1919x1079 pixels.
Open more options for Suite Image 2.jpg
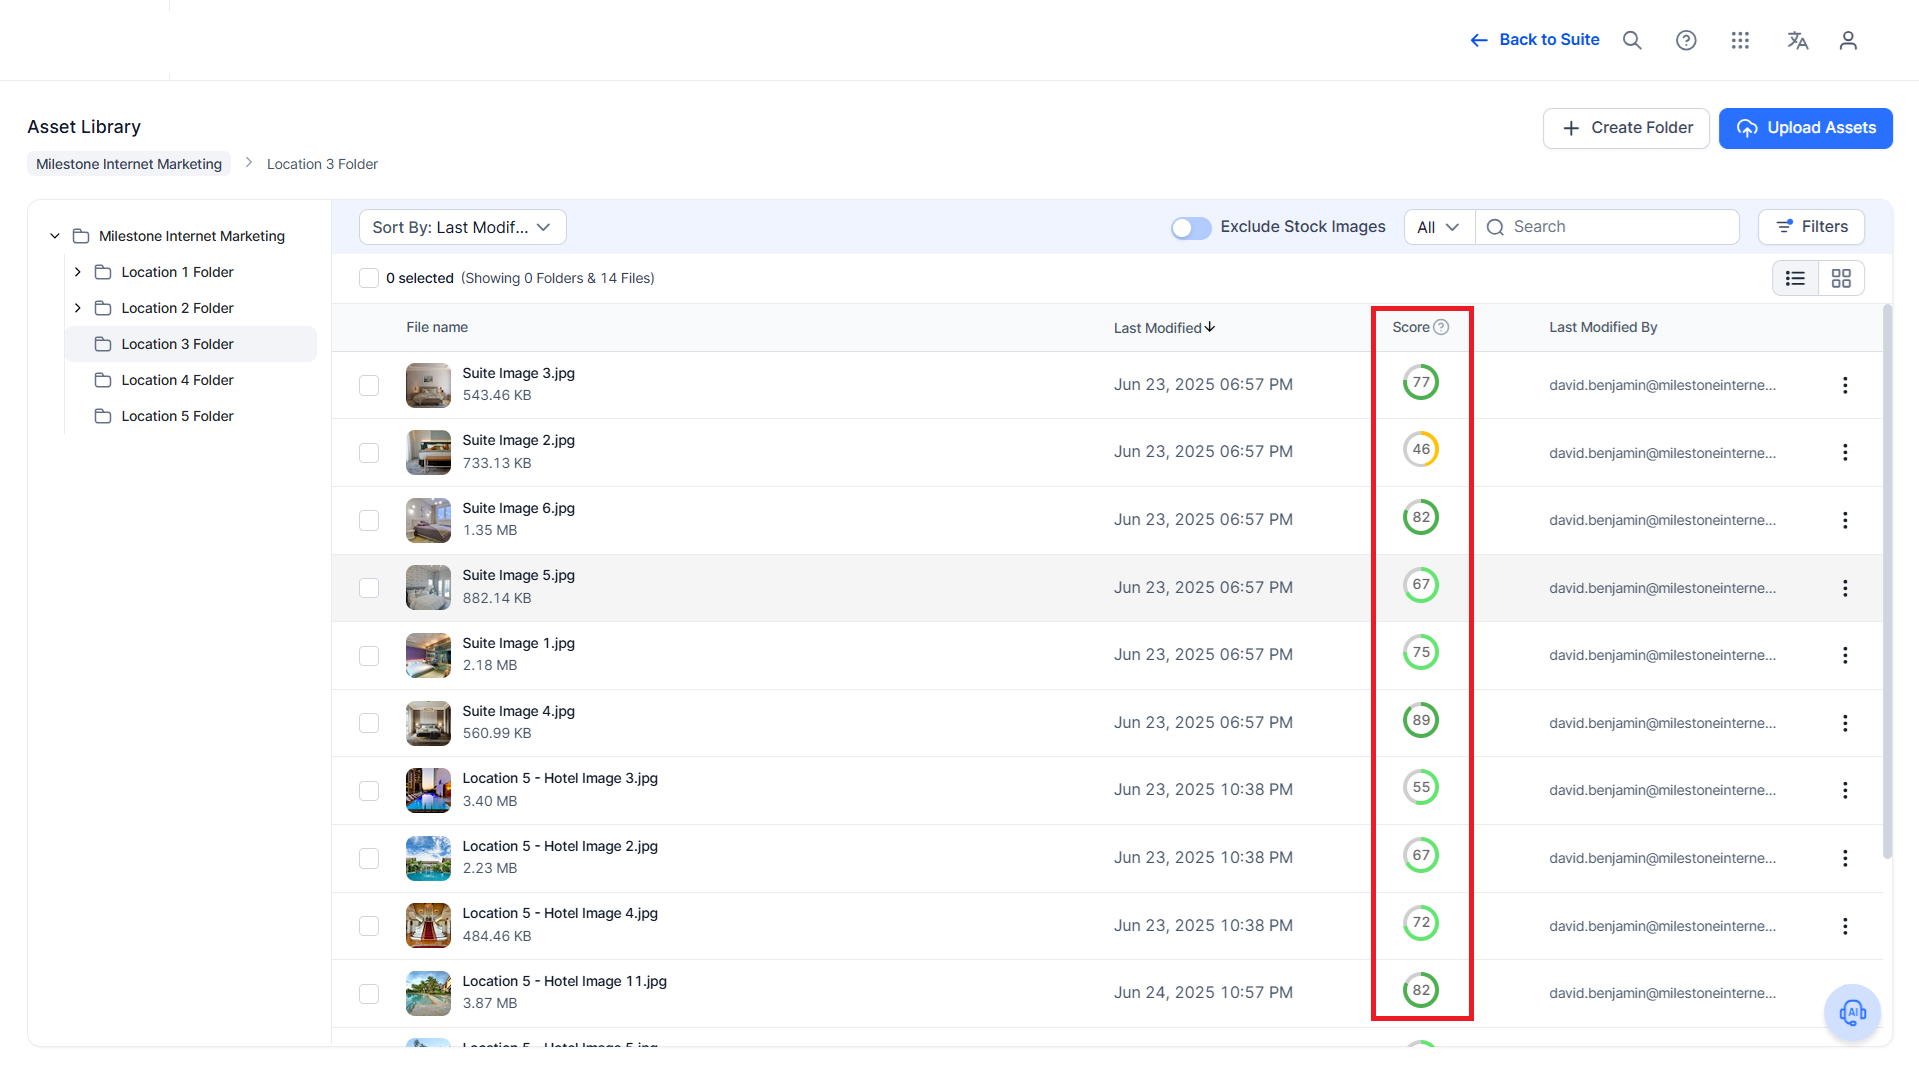coord(1845,452)
